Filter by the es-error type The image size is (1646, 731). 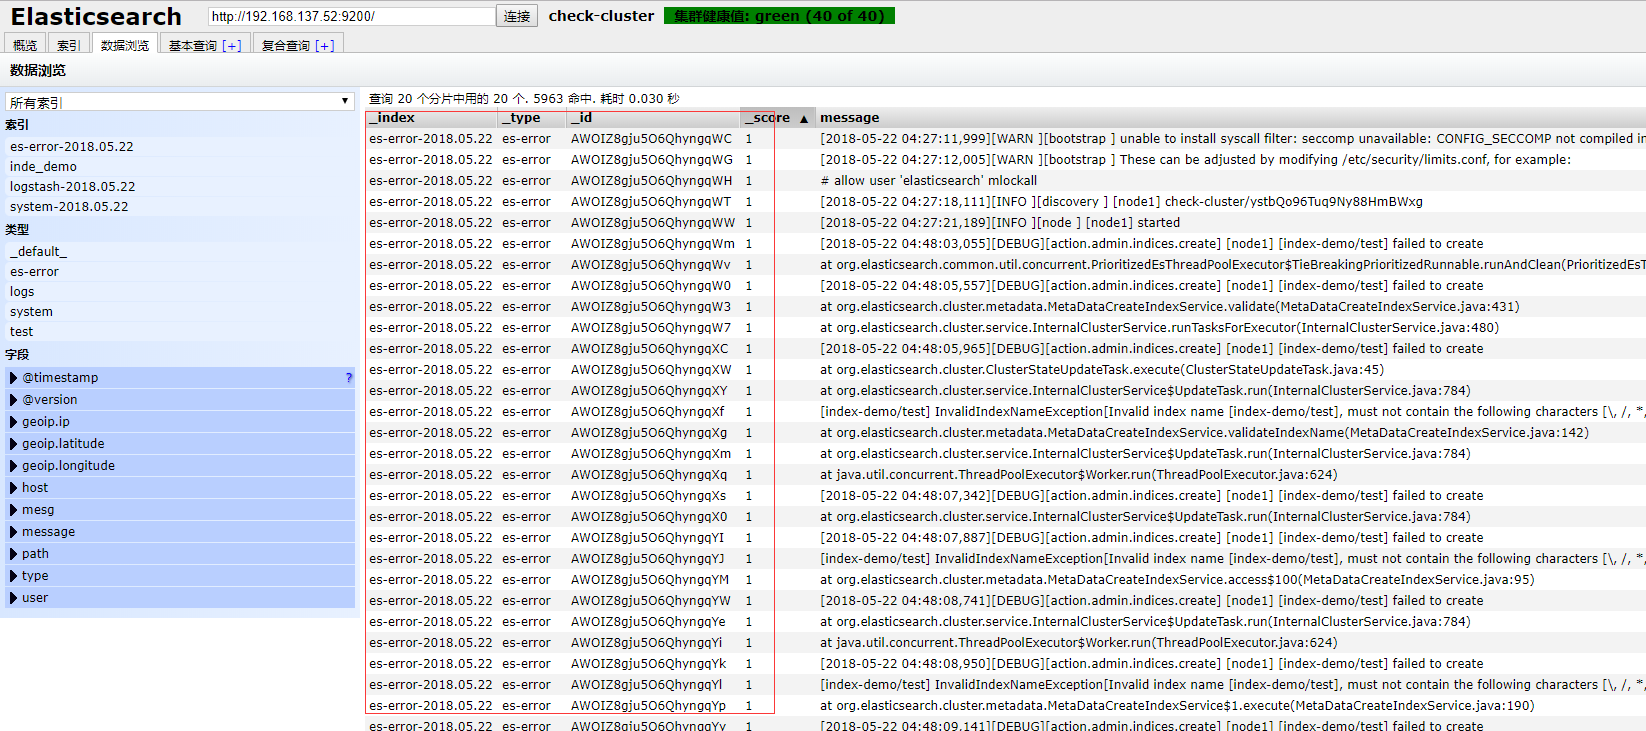coord(34,271)
